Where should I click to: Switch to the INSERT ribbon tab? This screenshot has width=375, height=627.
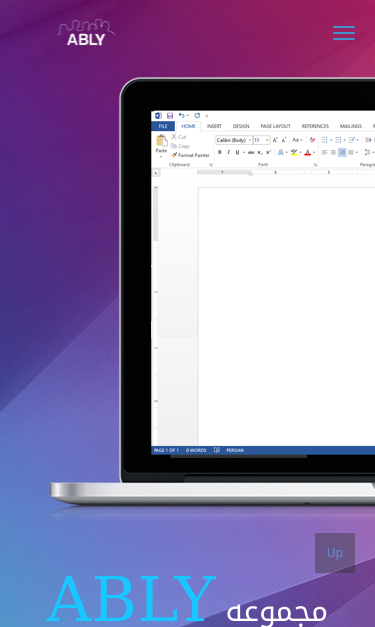[x=214, y=126]
